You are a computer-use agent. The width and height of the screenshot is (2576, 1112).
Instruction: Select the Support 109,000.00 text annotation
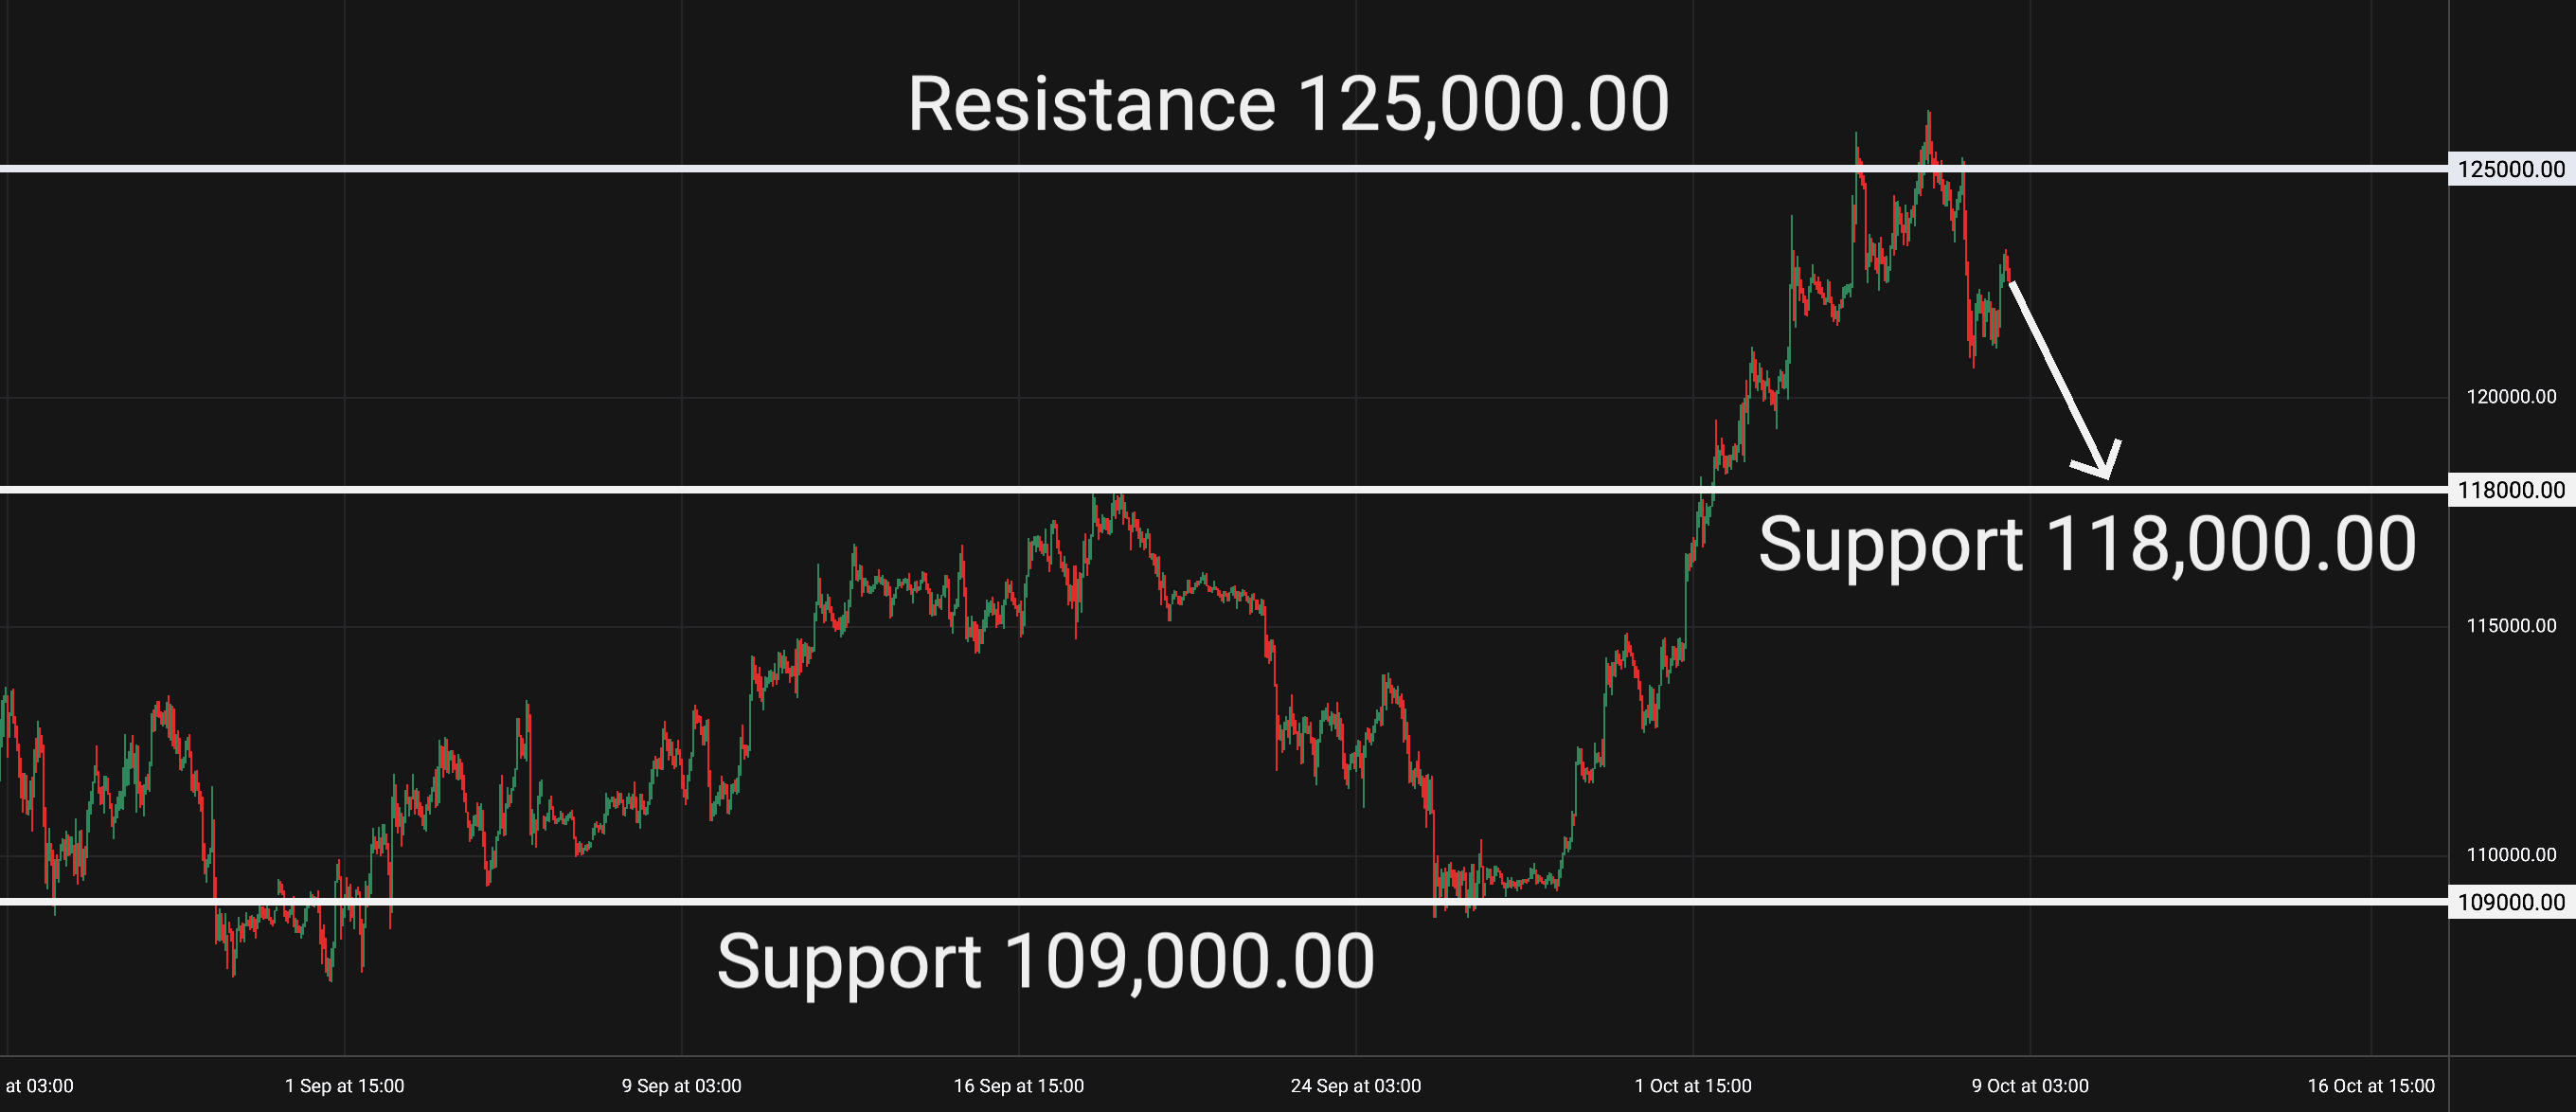pos(1045,962)
